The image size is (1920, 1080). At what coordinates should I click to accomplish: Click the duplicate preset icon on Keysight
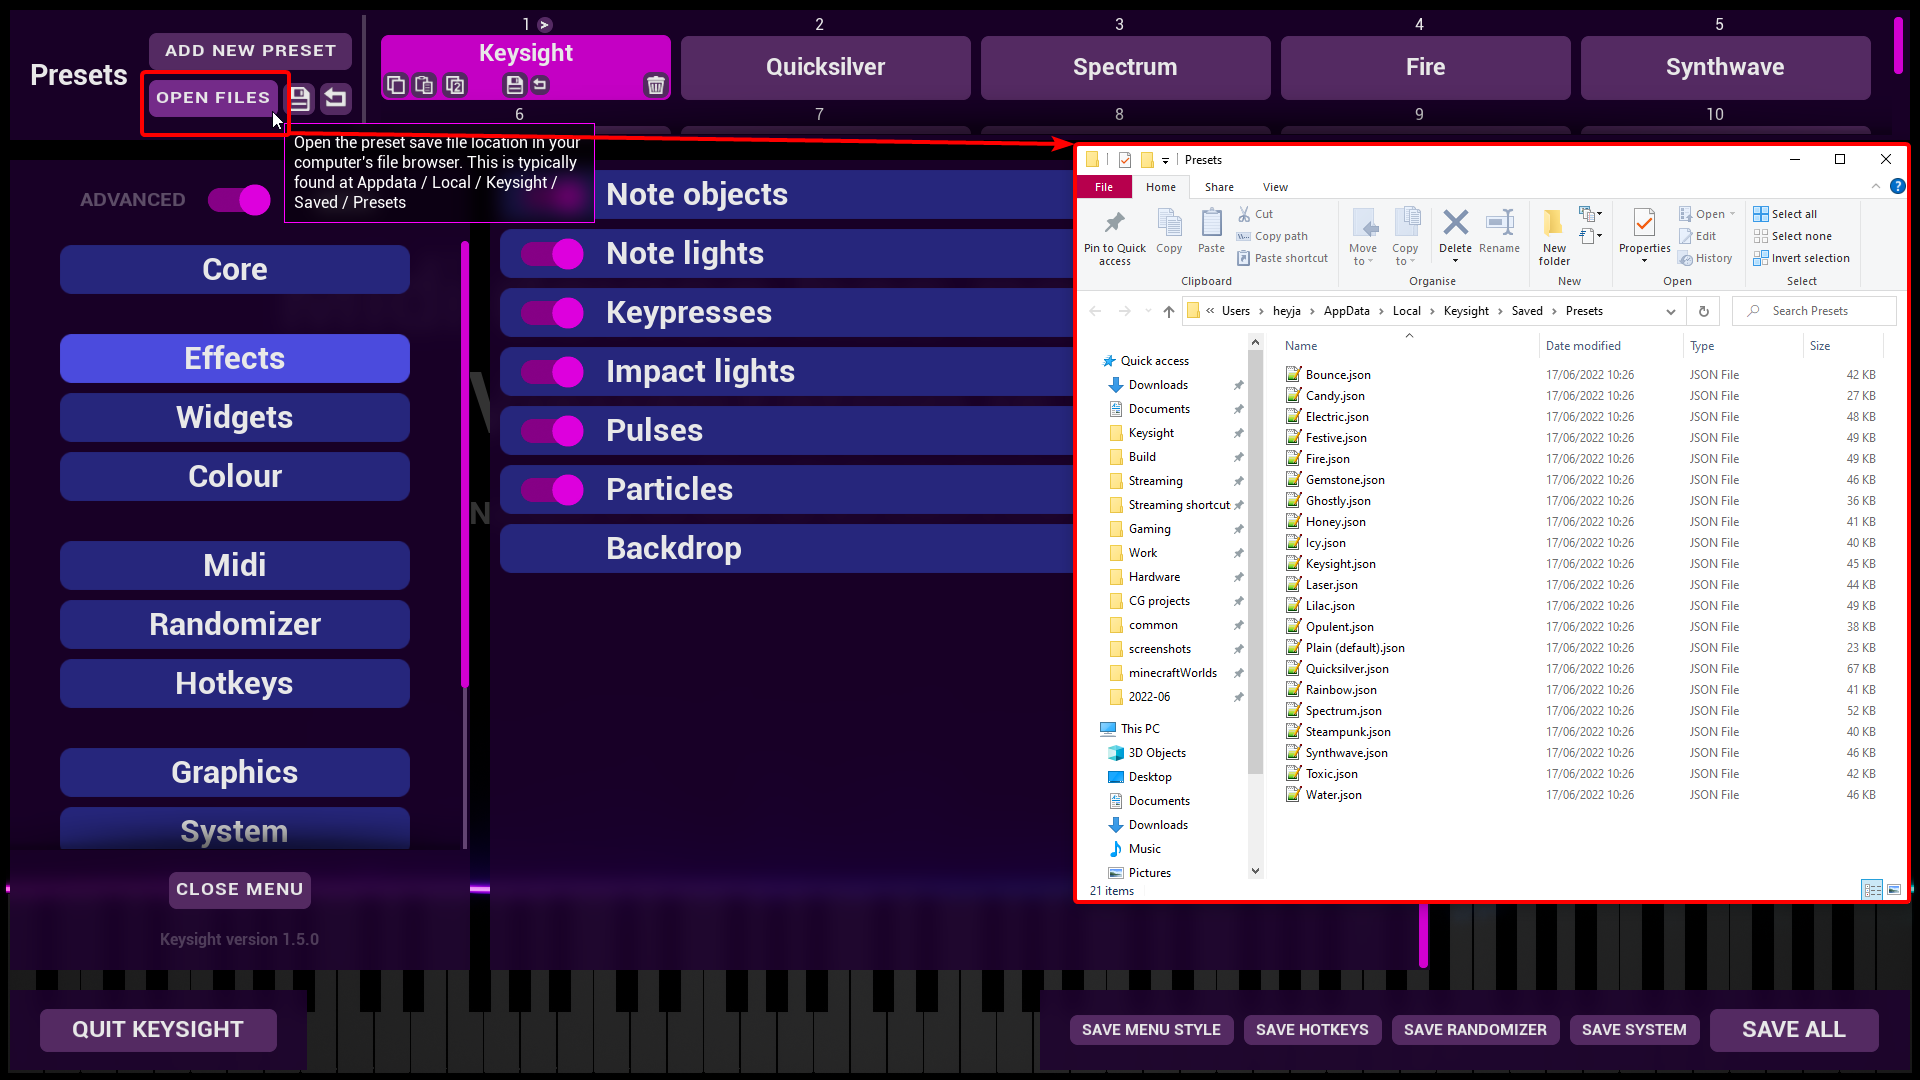click(x=455, y=85)
